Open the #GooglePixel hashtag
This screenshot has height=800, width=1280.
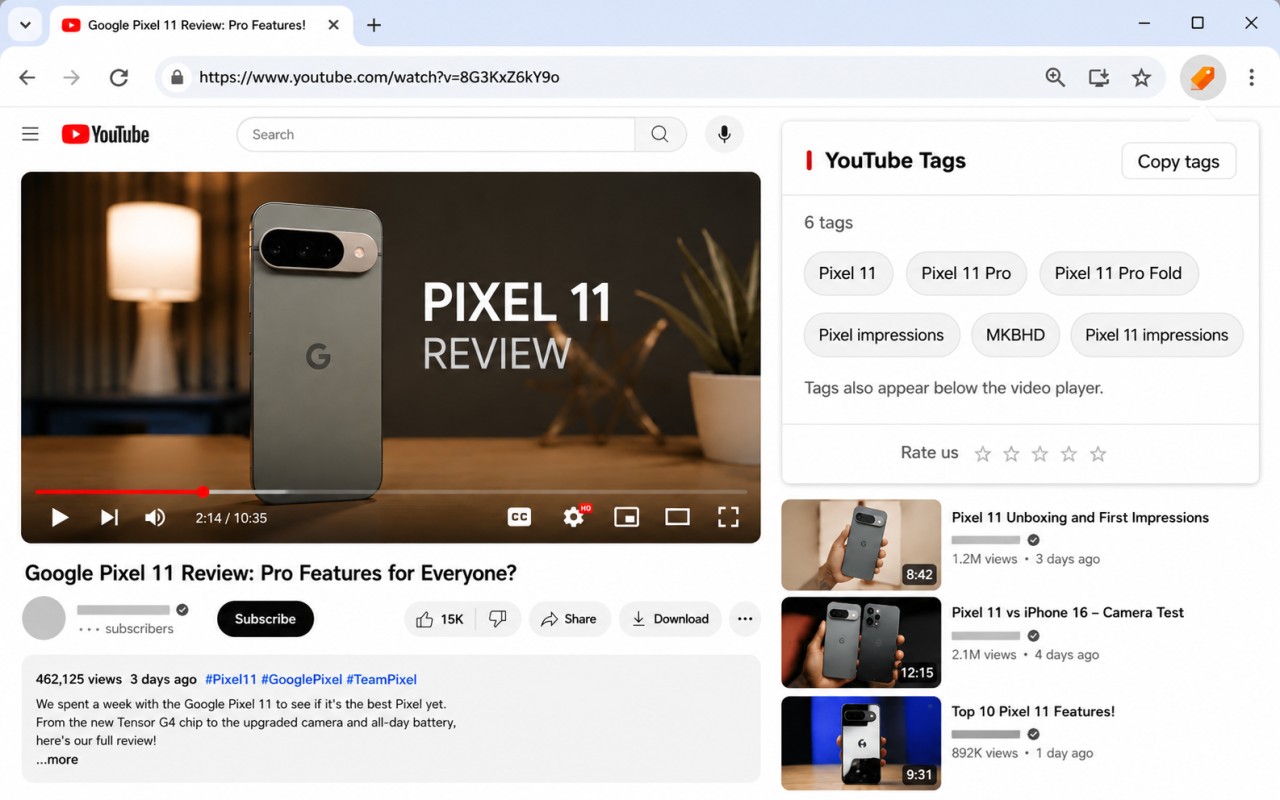tap(302, 679)
